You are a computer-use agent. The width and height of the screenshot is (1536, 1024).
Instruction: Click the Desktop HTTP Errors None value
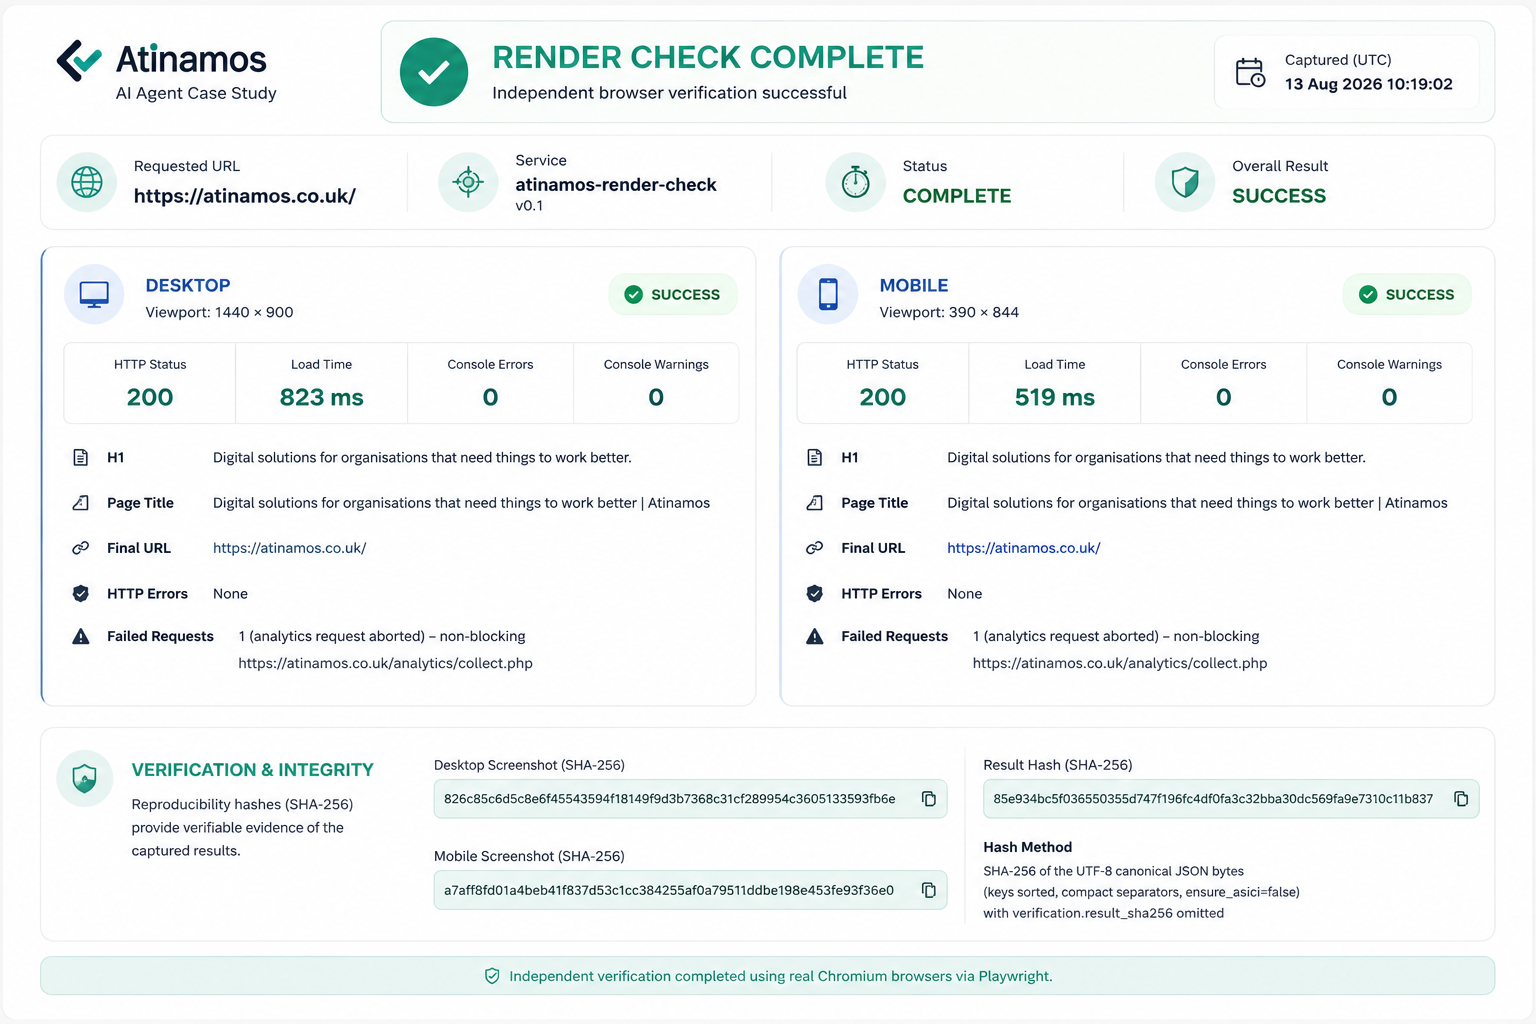[x=230, y=593]
